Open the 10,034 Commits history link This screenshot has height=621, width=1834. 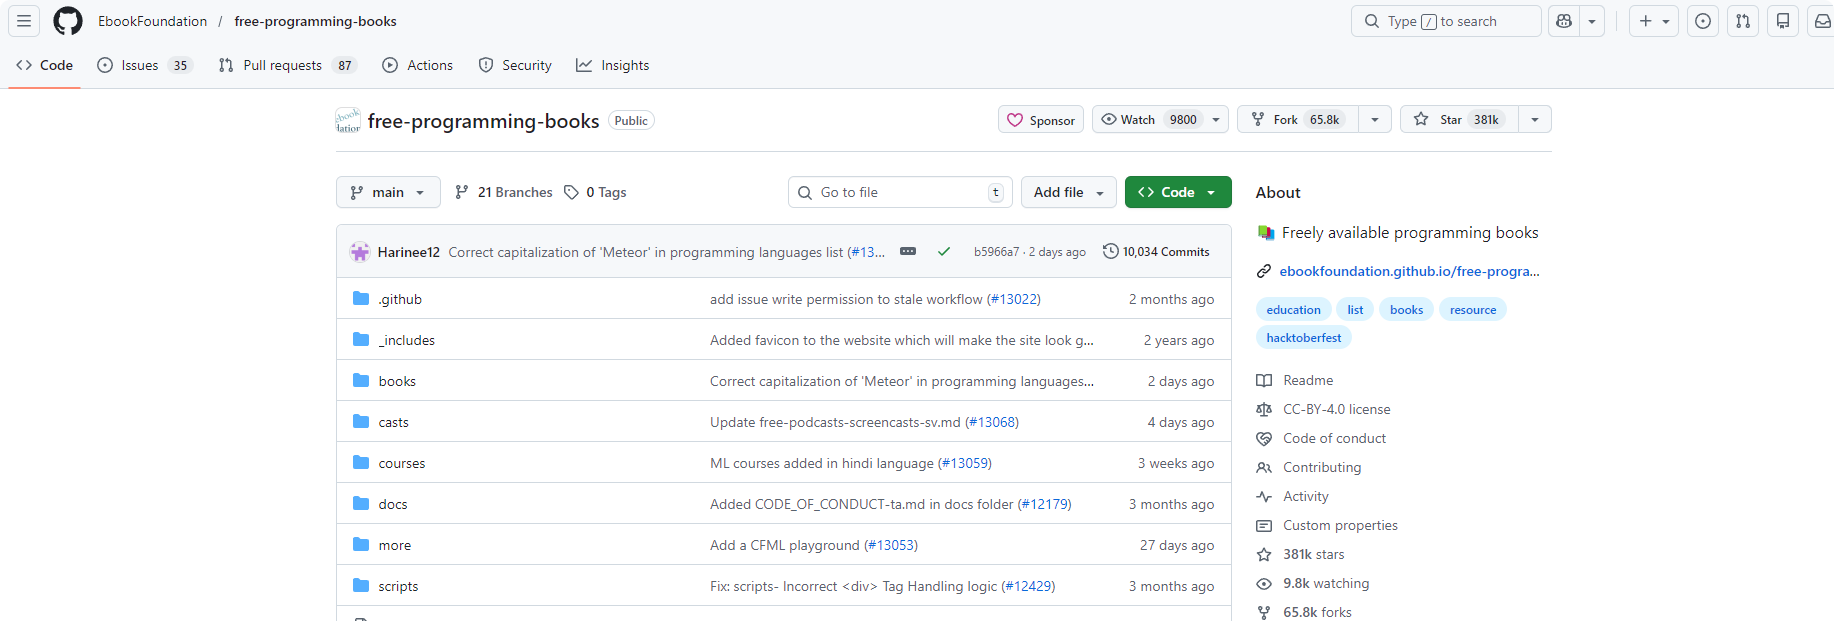point(1156,252)
